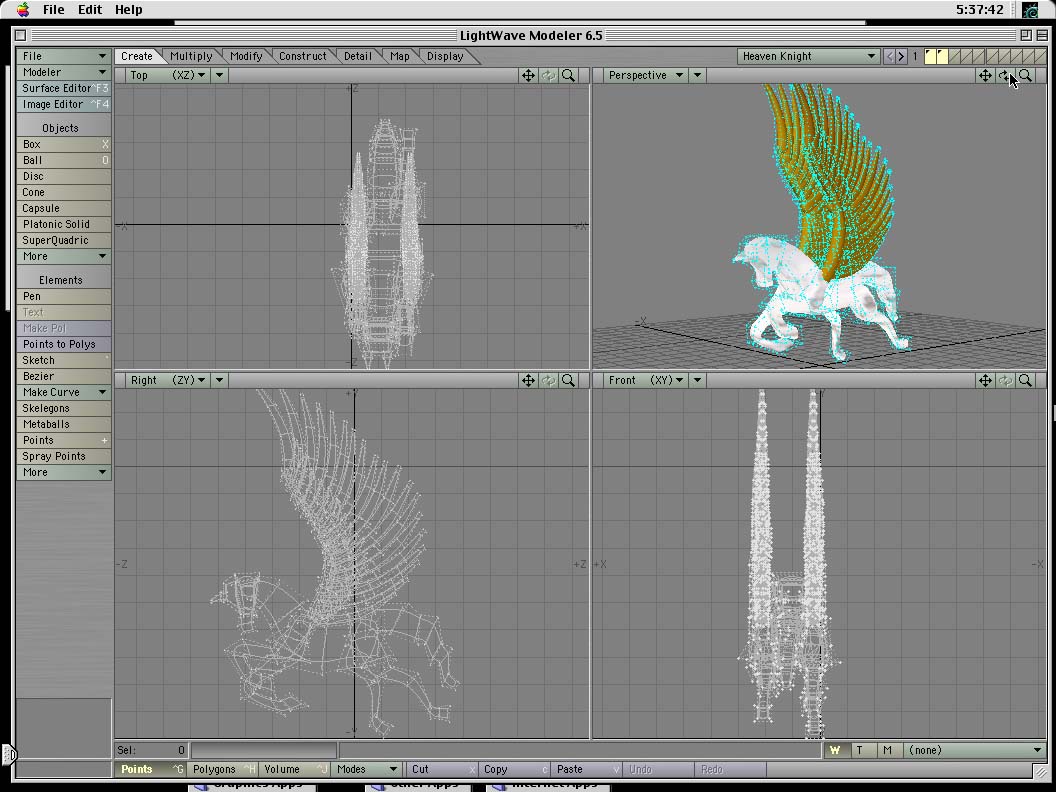Screen dimensions: 1056x792
Task: Click the pan icon in Front viewport
Action: coord(985,380)
